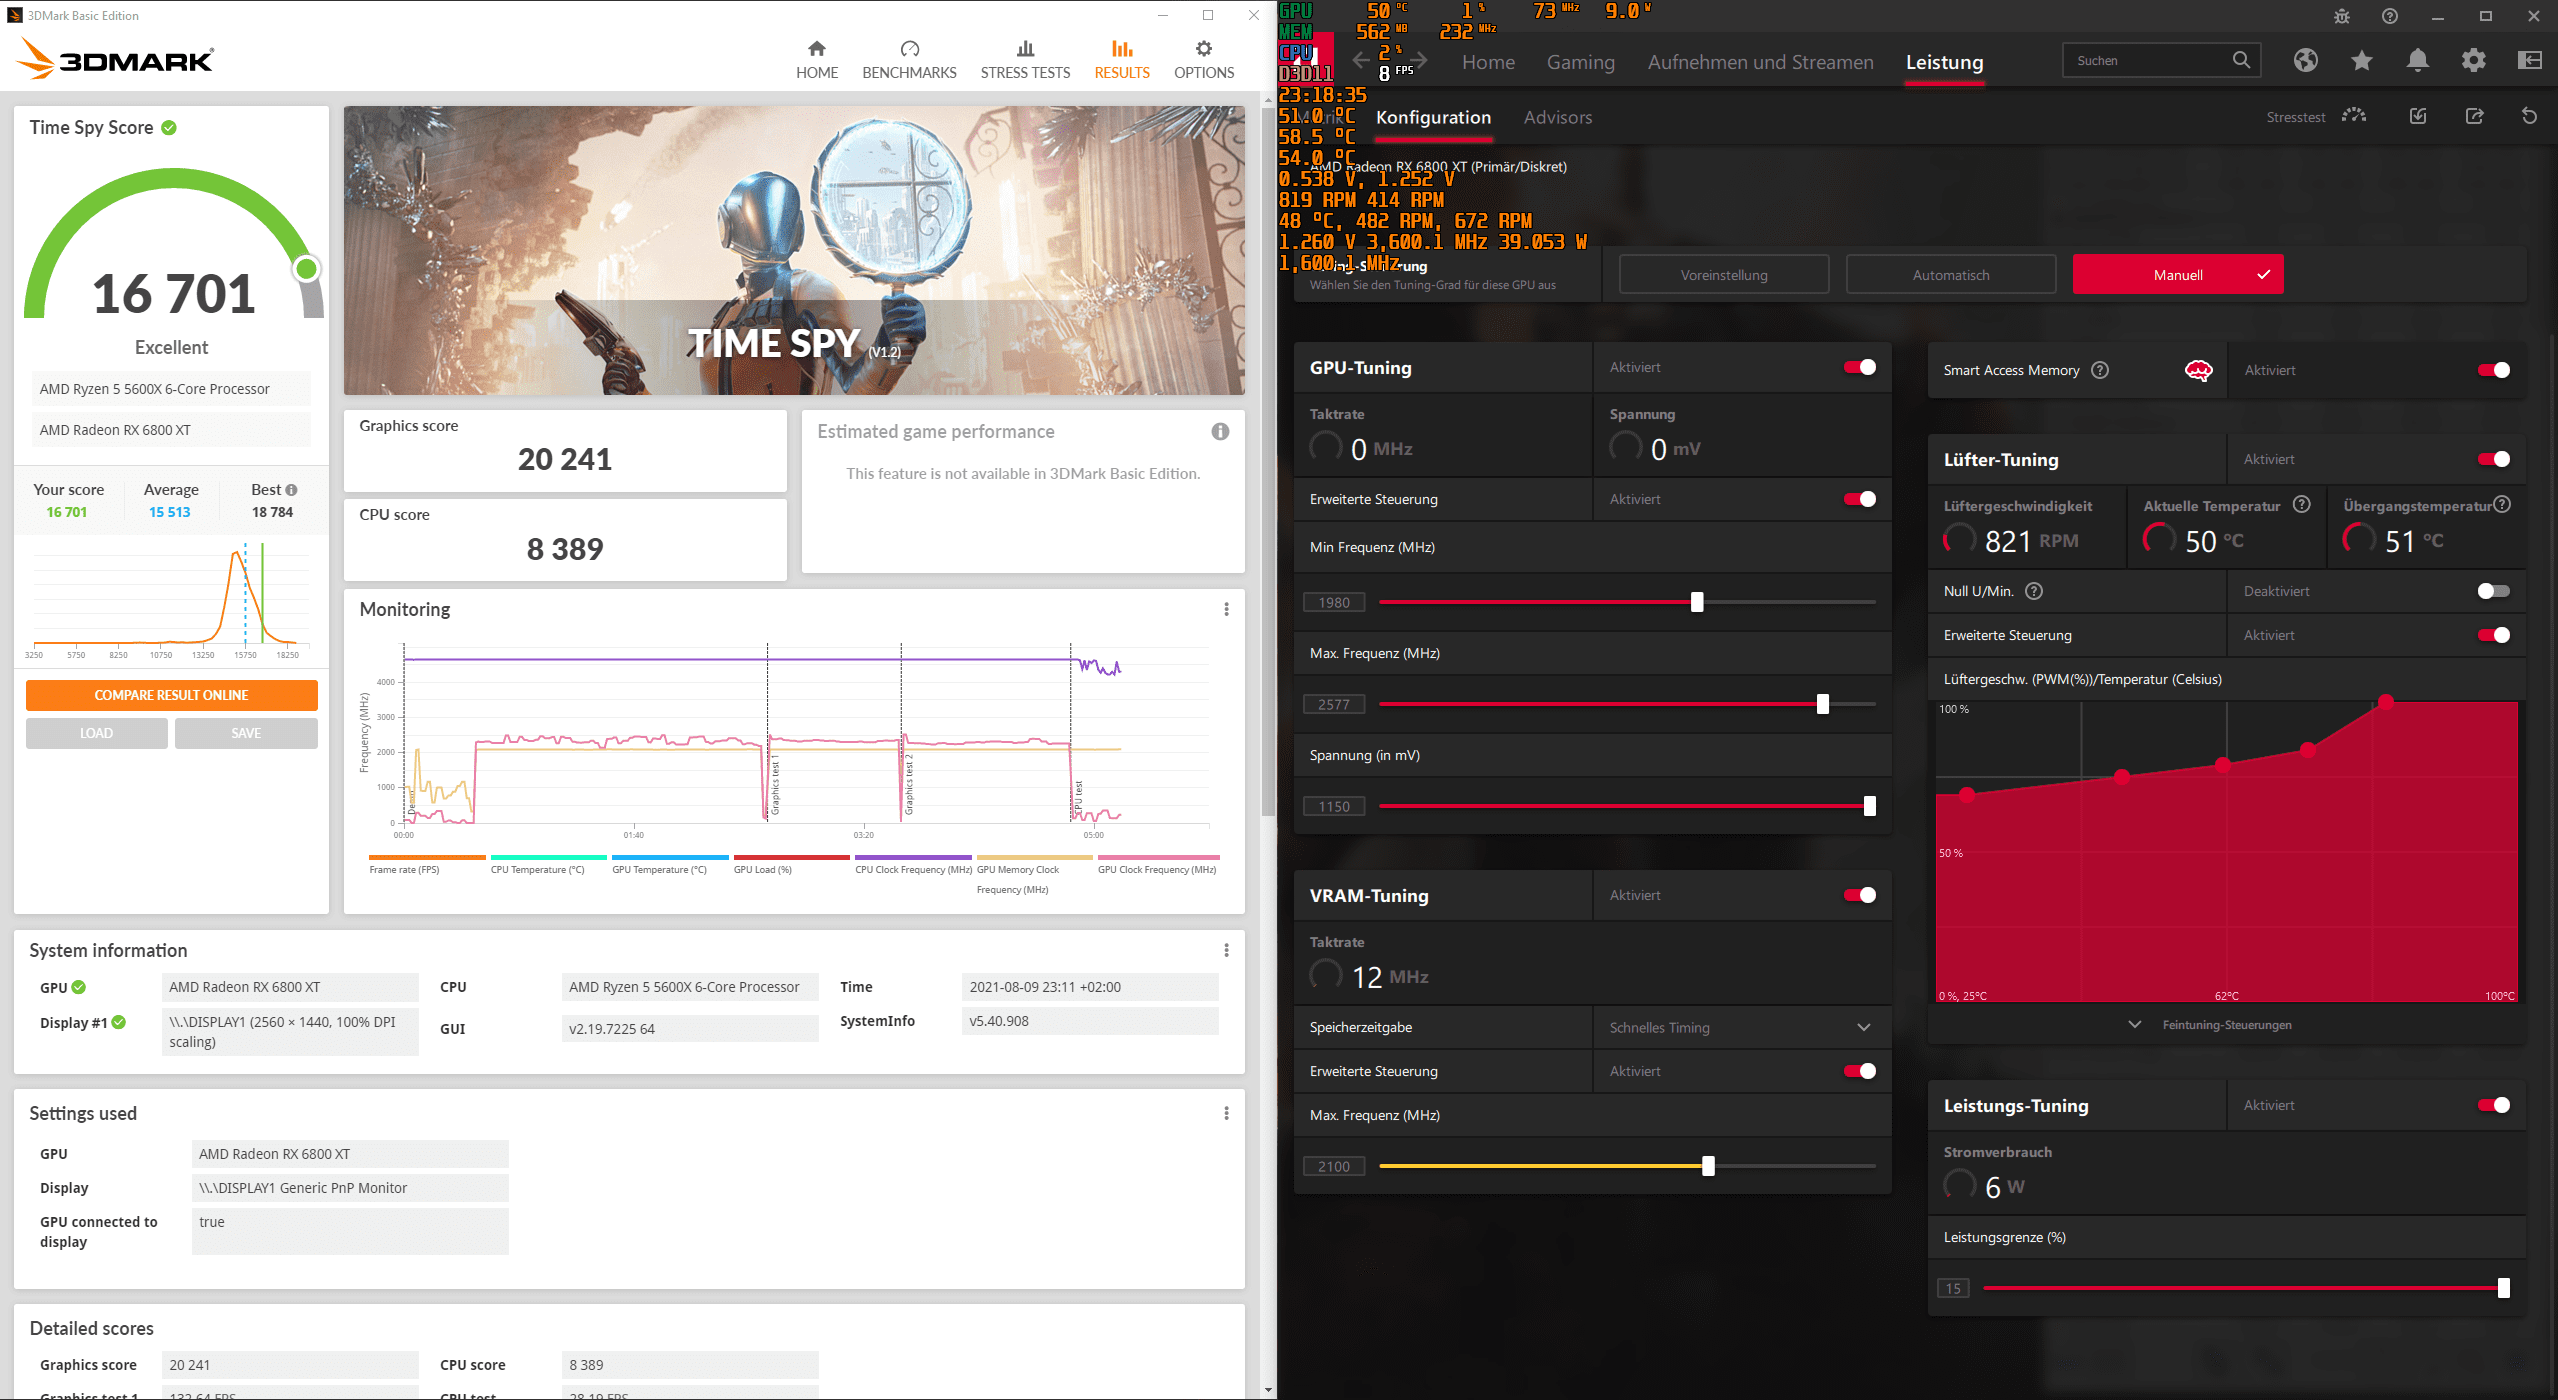Toggle Lüfter Erweiterte Steuerung switch
This screenshot has height=1400, width=2558.
coord(2494,635)
